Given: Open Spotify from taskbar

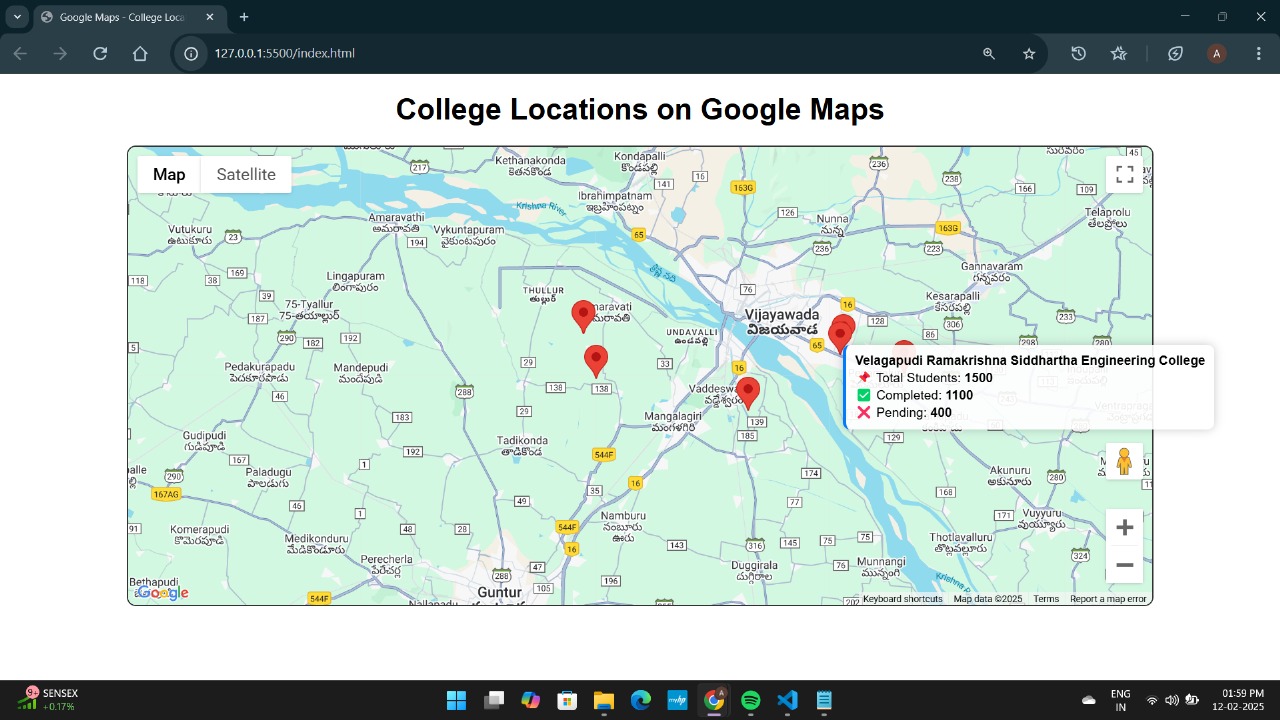Looking at the screenshot, I should pyautogui.click(x=751, y=700).
